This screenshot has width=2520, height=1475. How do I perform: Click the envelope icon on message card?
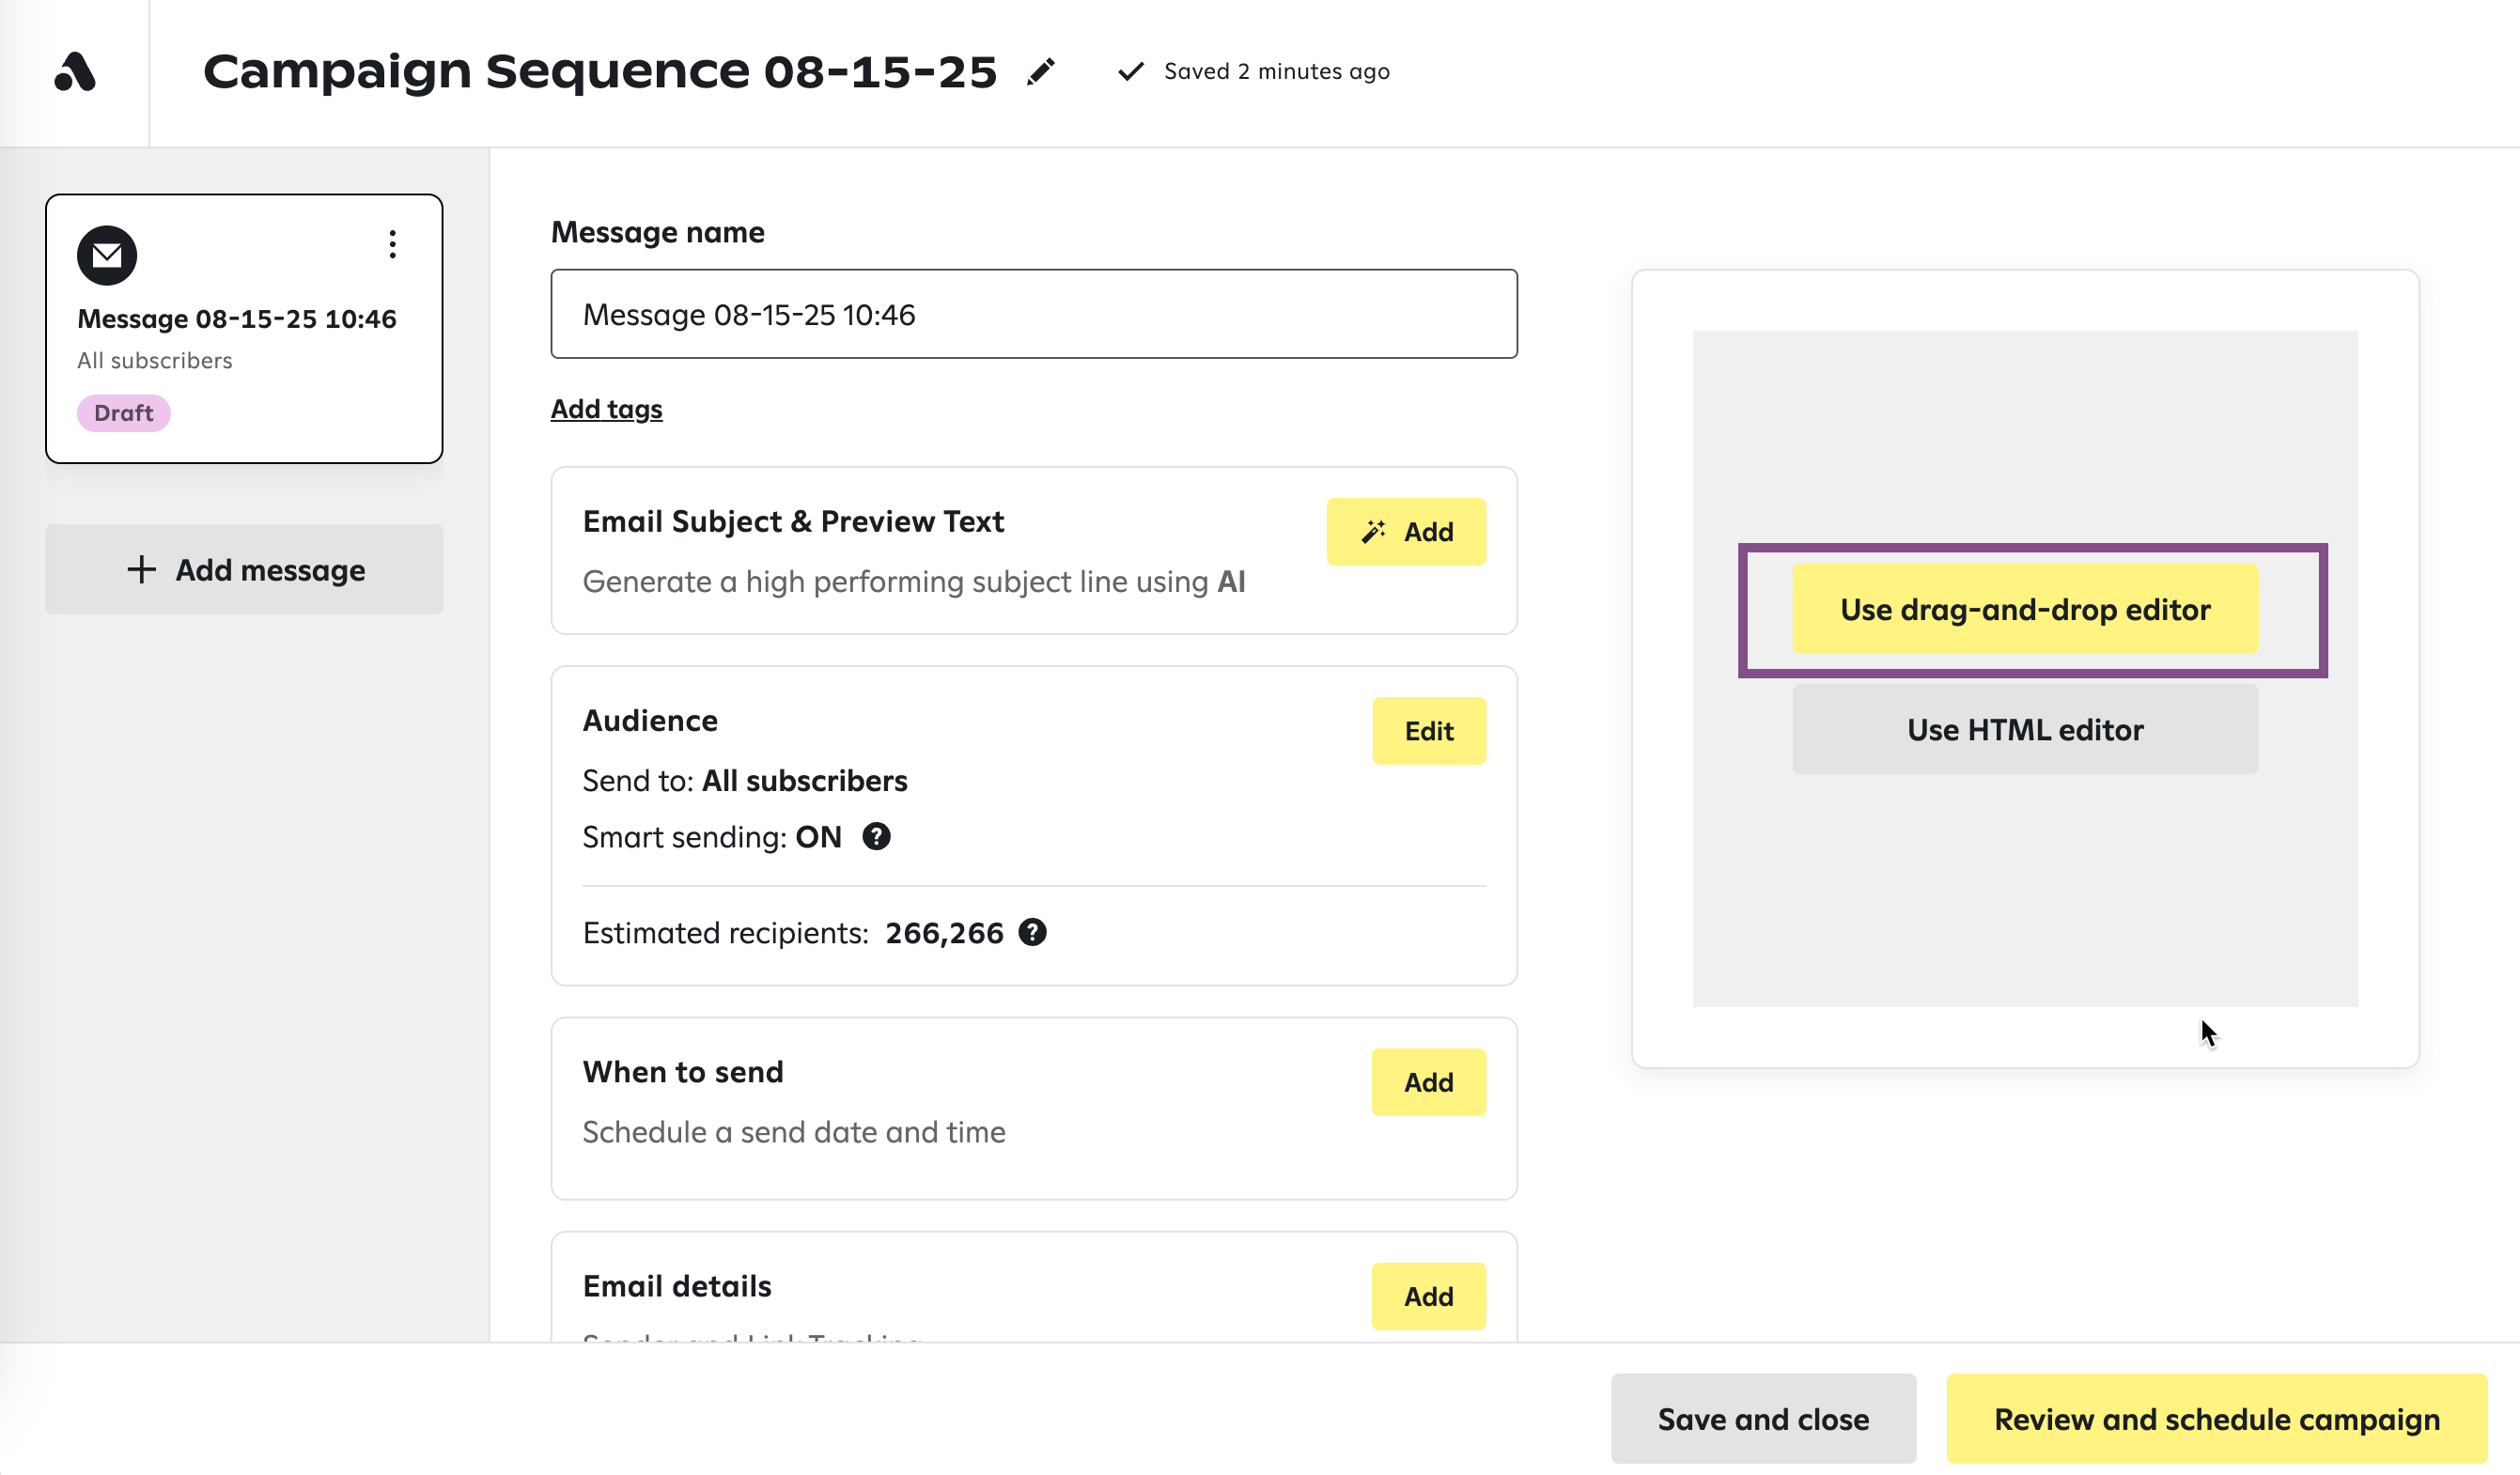[x=107, y=256]
